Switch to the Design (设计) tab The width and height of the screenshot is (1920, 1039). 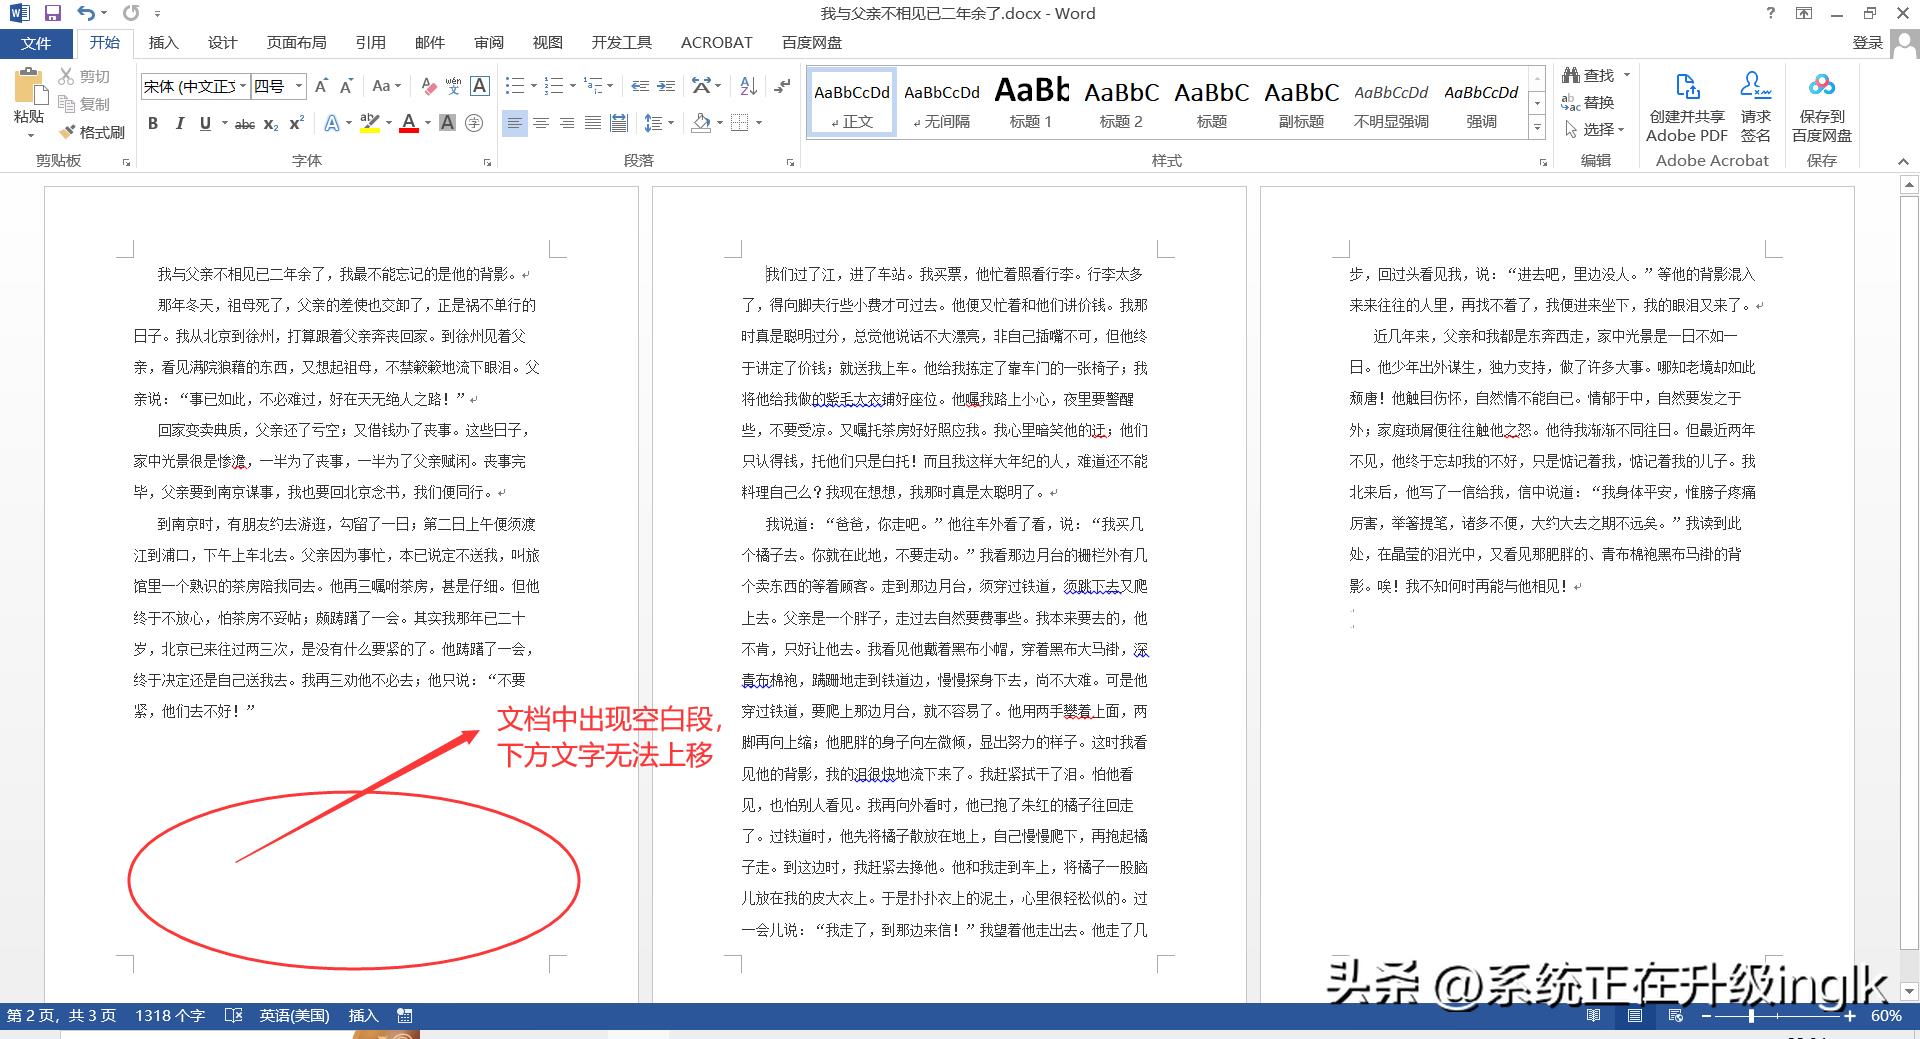222,43
